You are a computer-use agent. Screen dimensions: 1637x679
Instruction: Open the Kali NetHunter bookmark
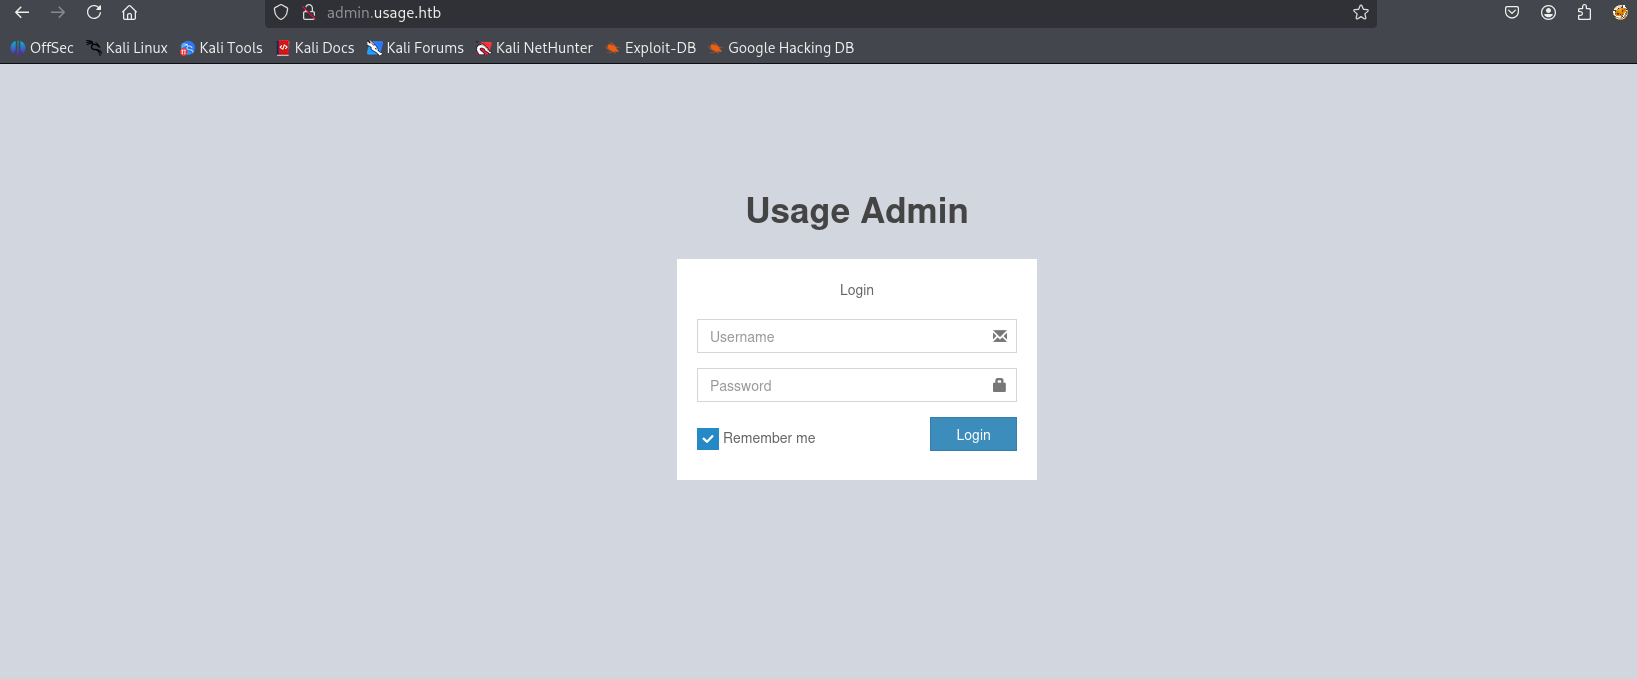click(x=535, y=48)
